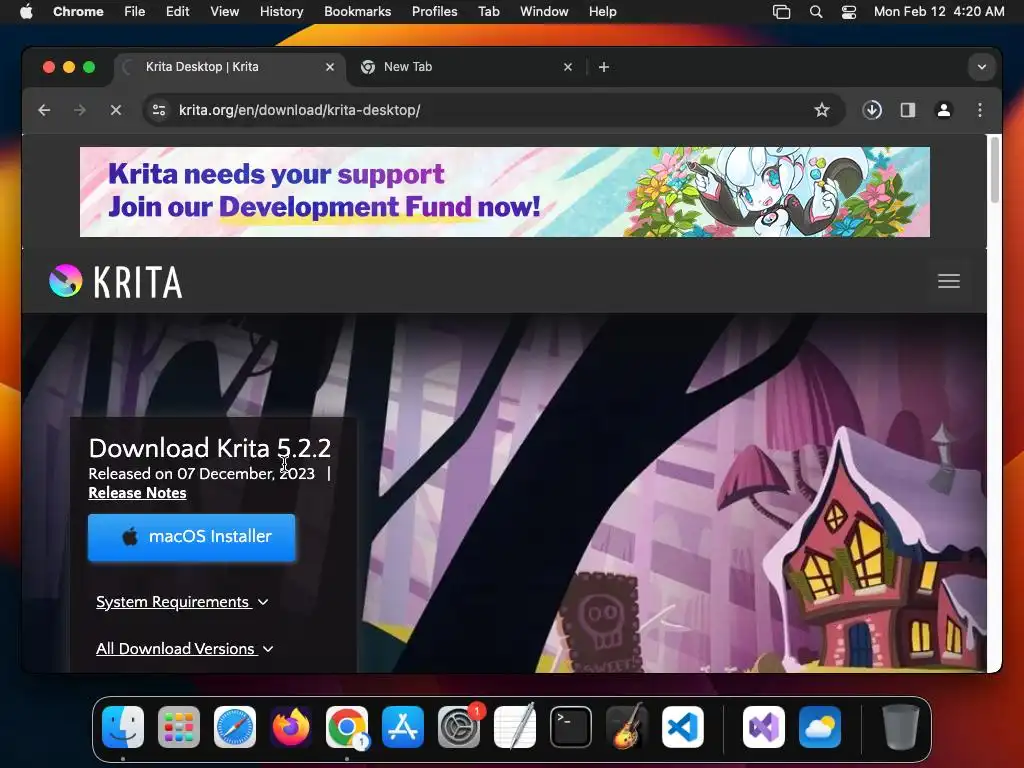
Task: Click the Krita logo
Action: 116,281
